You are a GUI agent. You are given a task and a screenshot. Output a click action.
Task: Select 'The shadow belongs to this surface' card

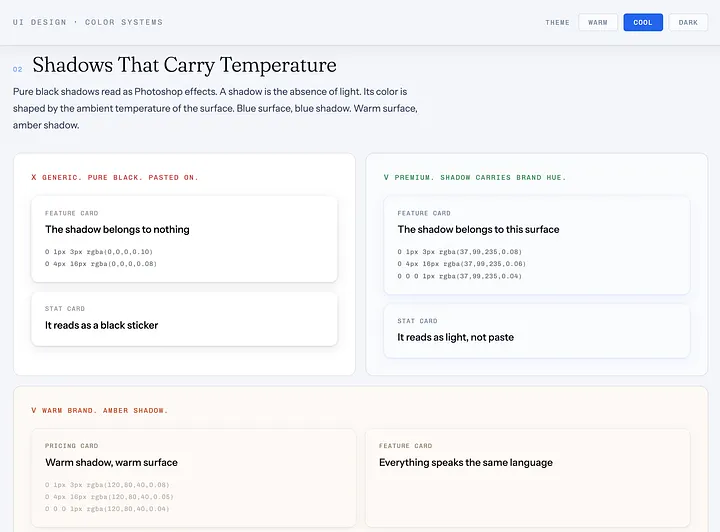536,245
